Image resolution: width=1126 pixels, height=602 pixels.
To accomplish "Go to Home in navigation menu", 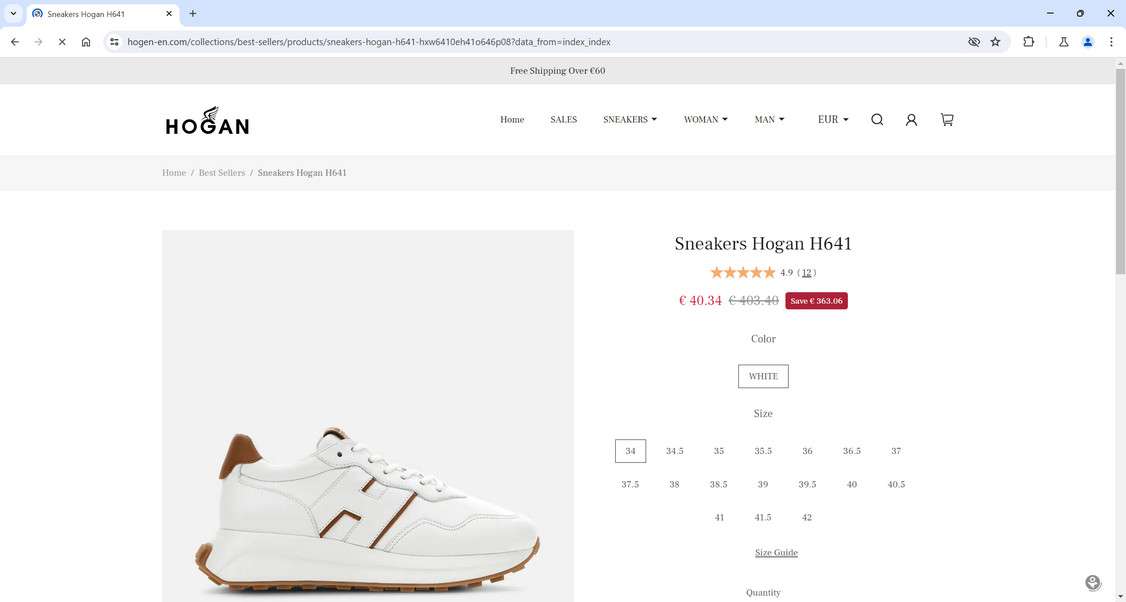I will tap(512, 120).
